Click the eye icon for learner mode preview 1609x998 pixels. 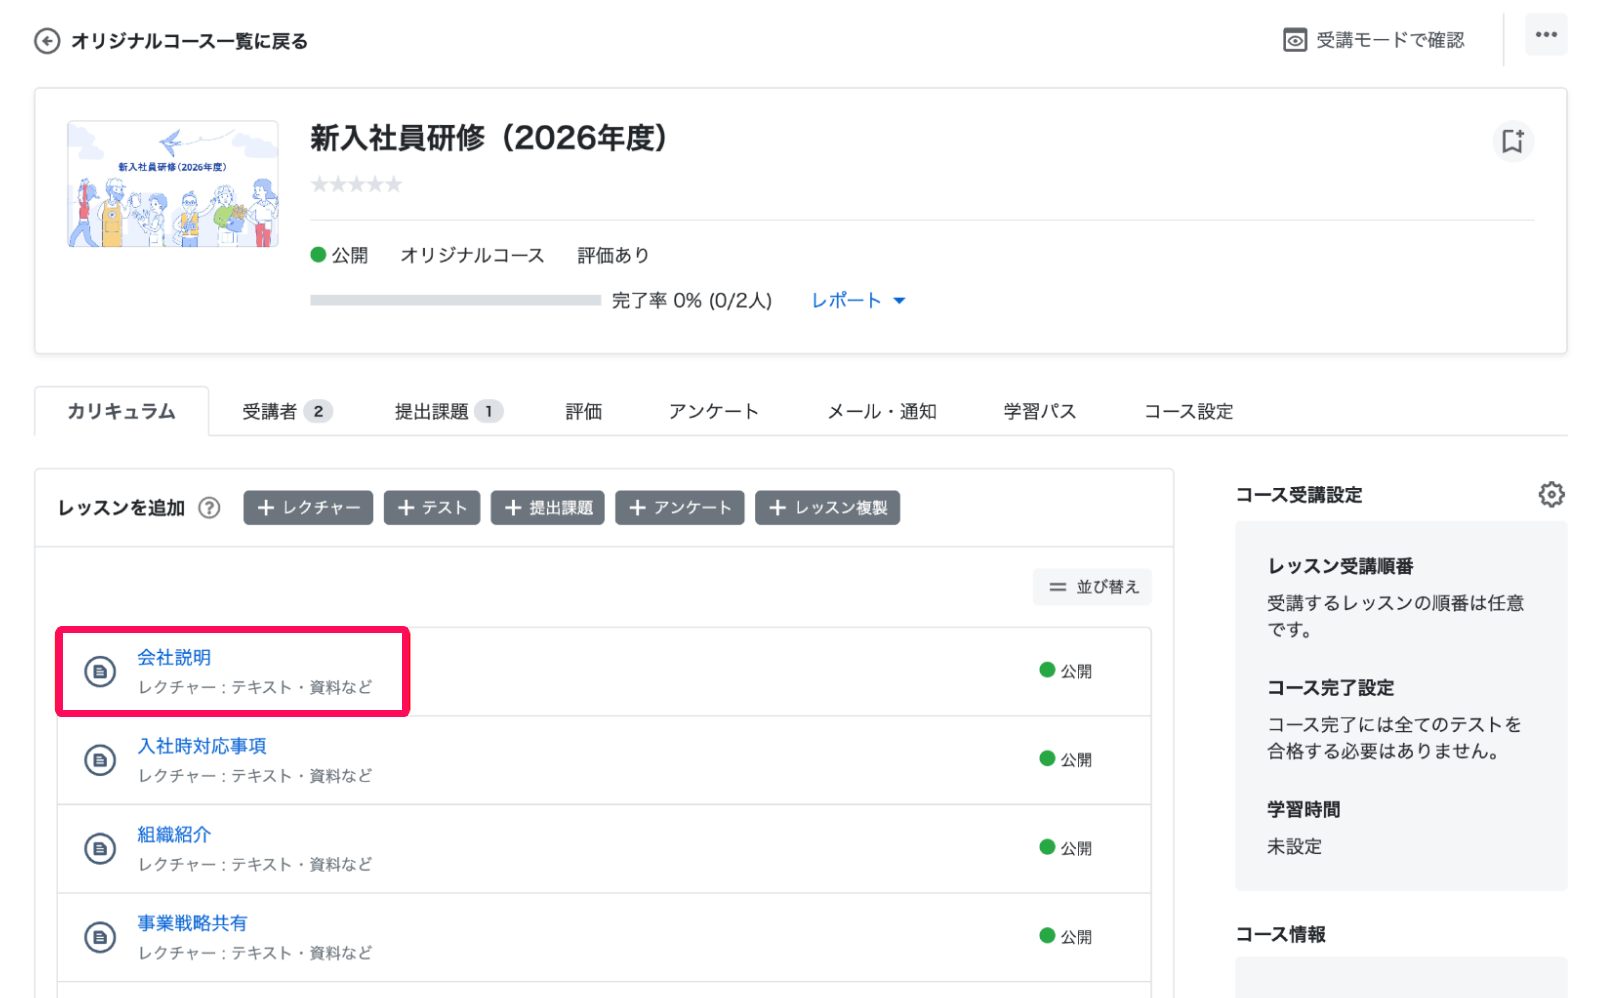pyautogui.click(x=1295, y=40)
